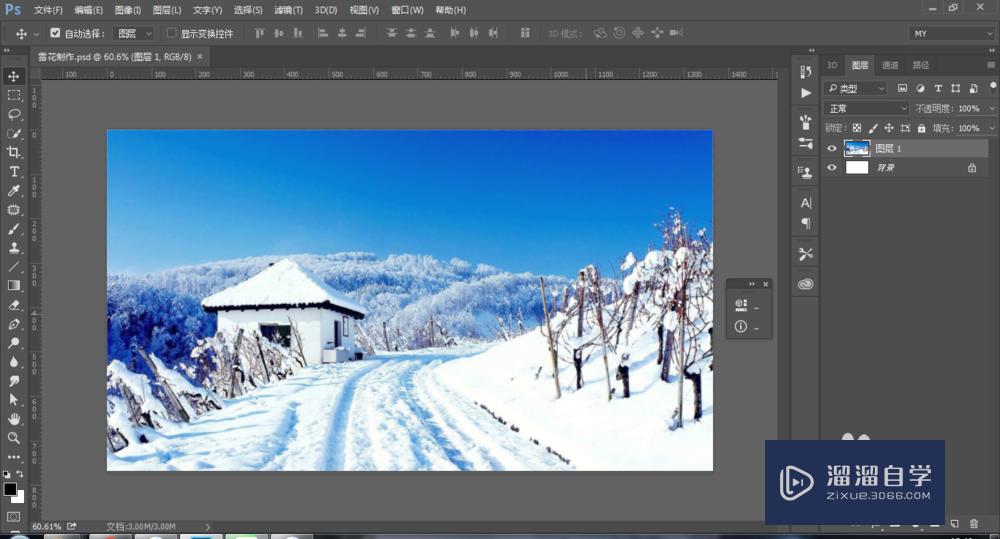1000x539 pixels.
Task: Select the Brush tool
Action: point(13,229)
